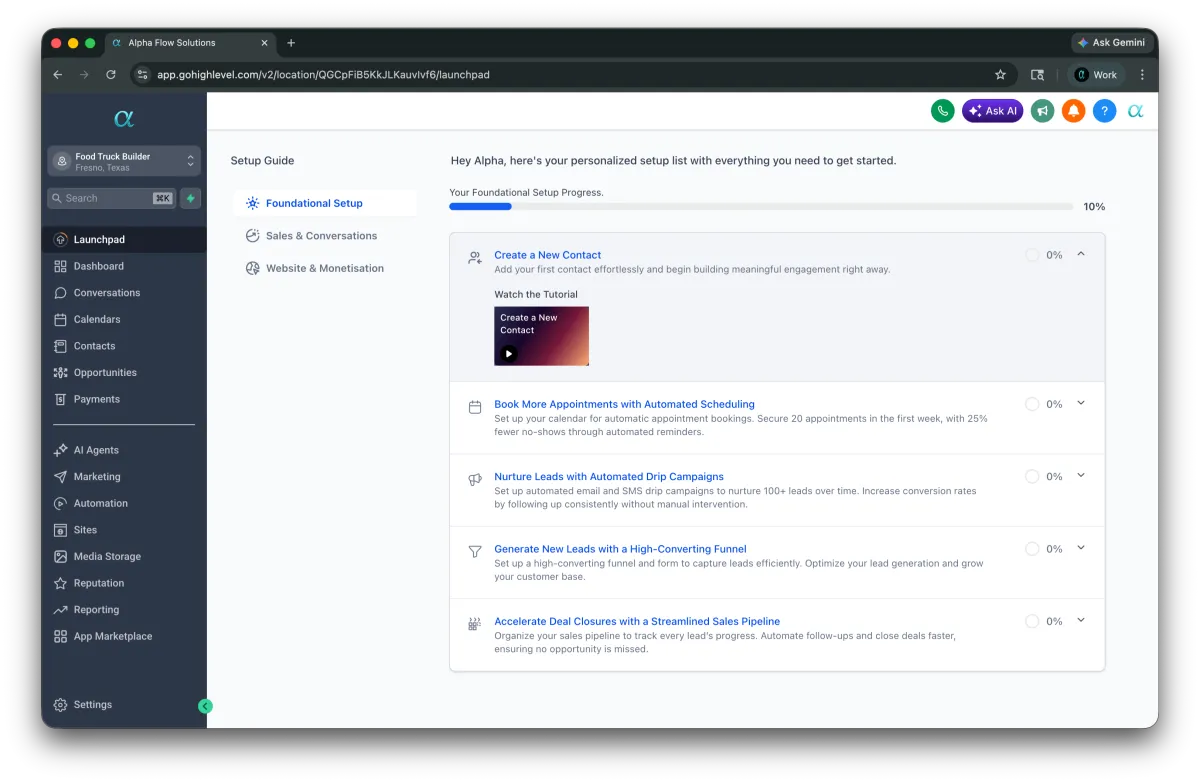Reload the page in browser
The image size is (1200, 783).
click(x=111, y=75)
